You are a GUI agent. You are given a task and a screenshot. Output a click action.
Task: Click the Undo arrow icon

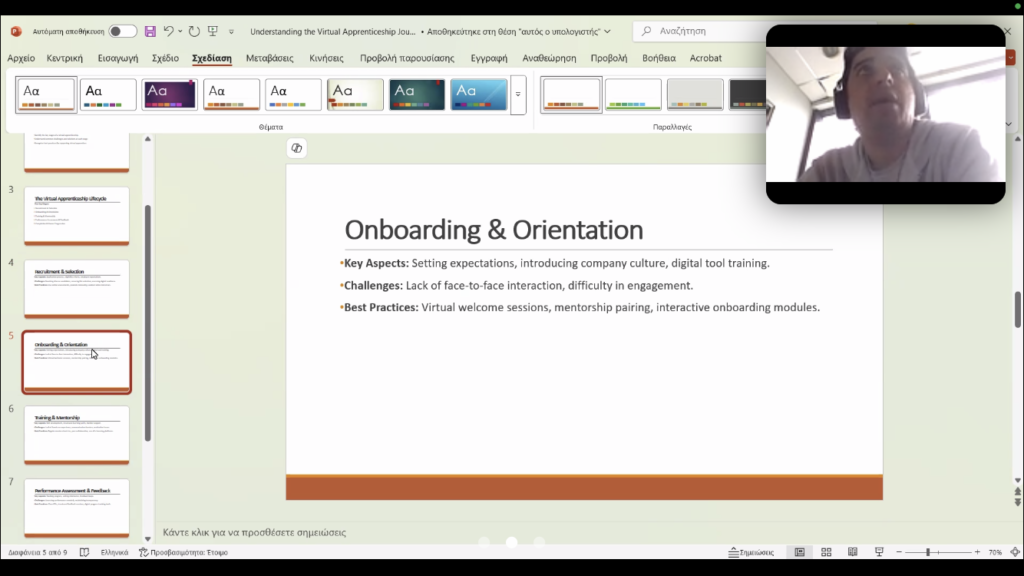(x=169, y=32)
